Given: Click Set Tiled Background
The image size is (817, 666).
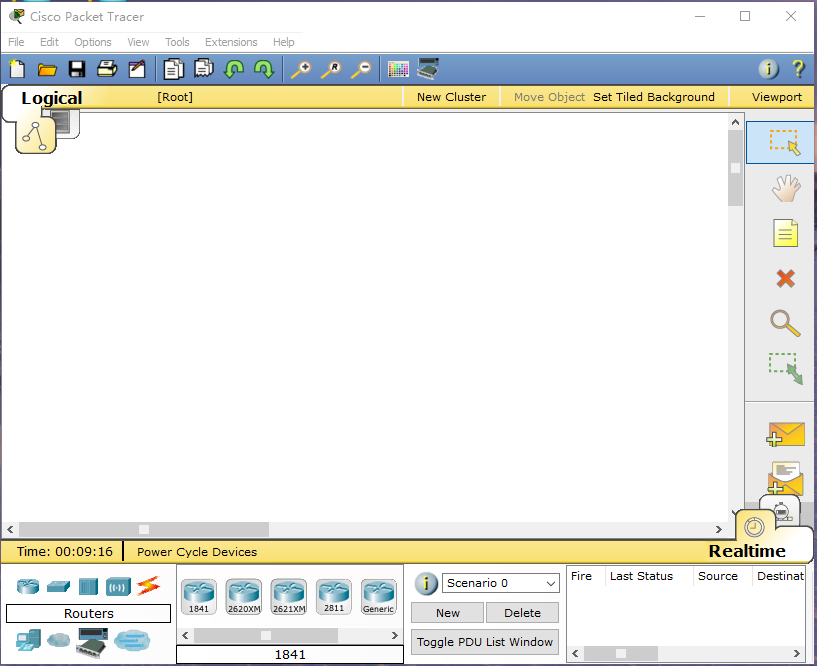Looking at the screenshot, I should pyautogui.click(x=653, y=97).
